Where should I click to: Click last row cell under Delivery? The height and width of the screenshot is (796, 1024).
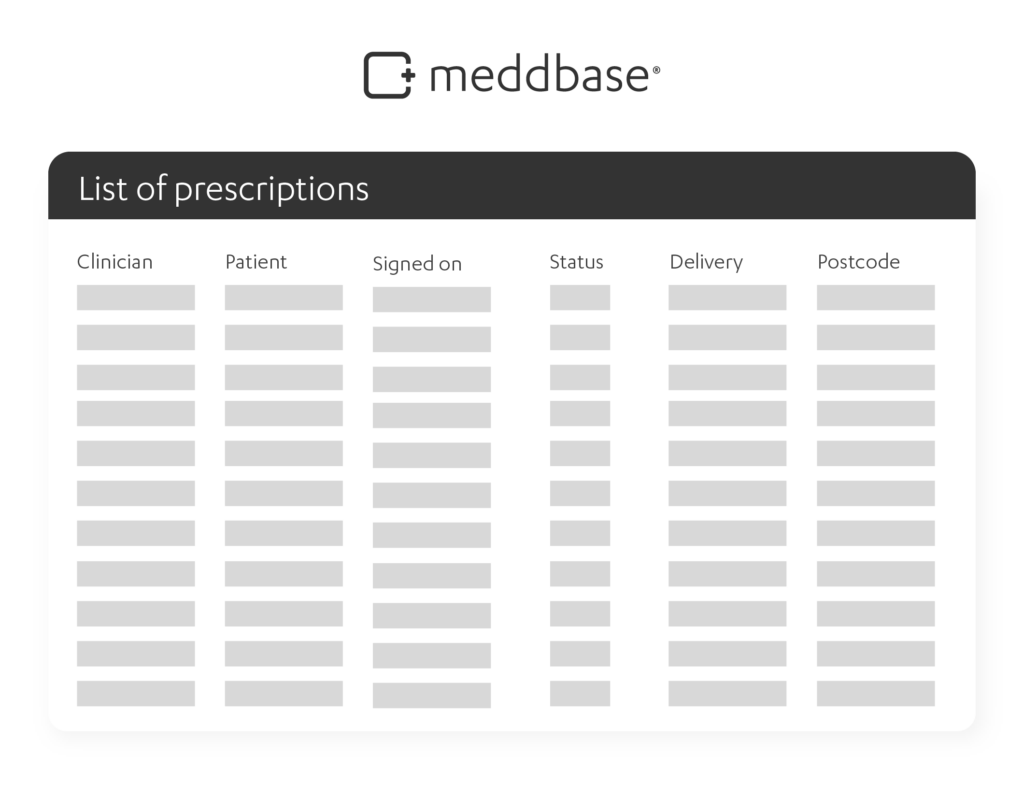click(x=728, y=693)
